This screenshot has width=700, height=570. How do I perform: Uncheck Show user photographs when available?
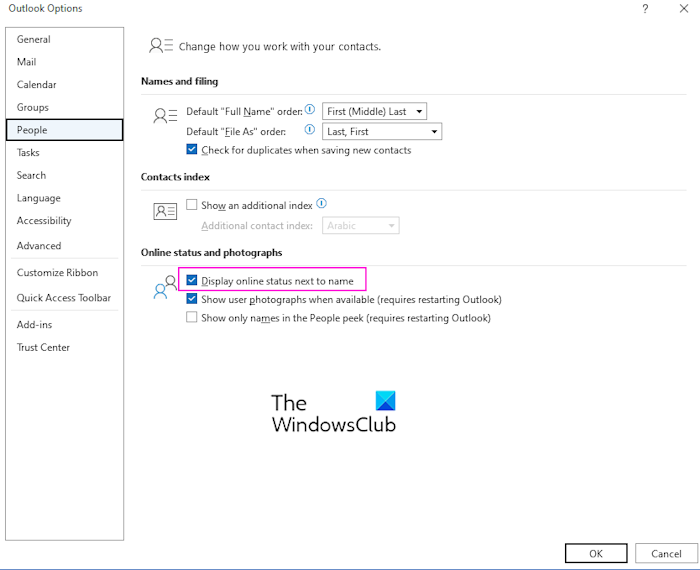tap(192, 299)
